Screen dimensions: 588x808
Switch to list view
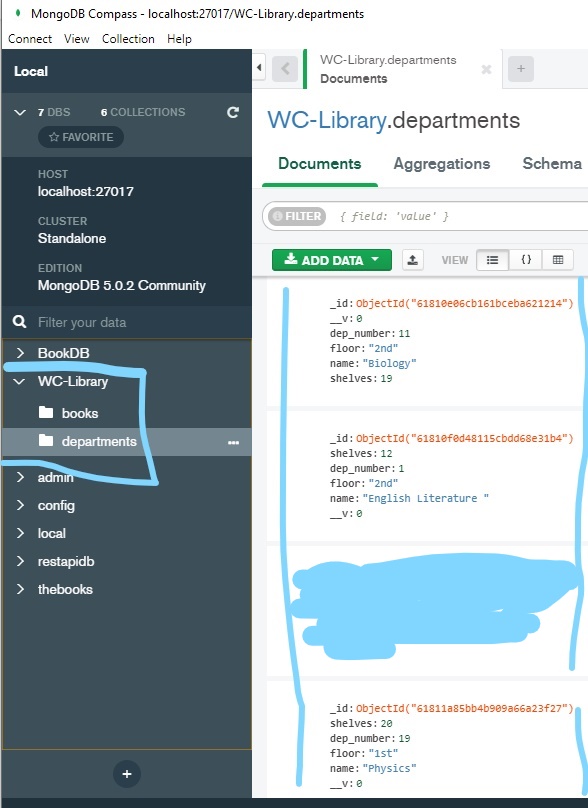click(492, 260)
